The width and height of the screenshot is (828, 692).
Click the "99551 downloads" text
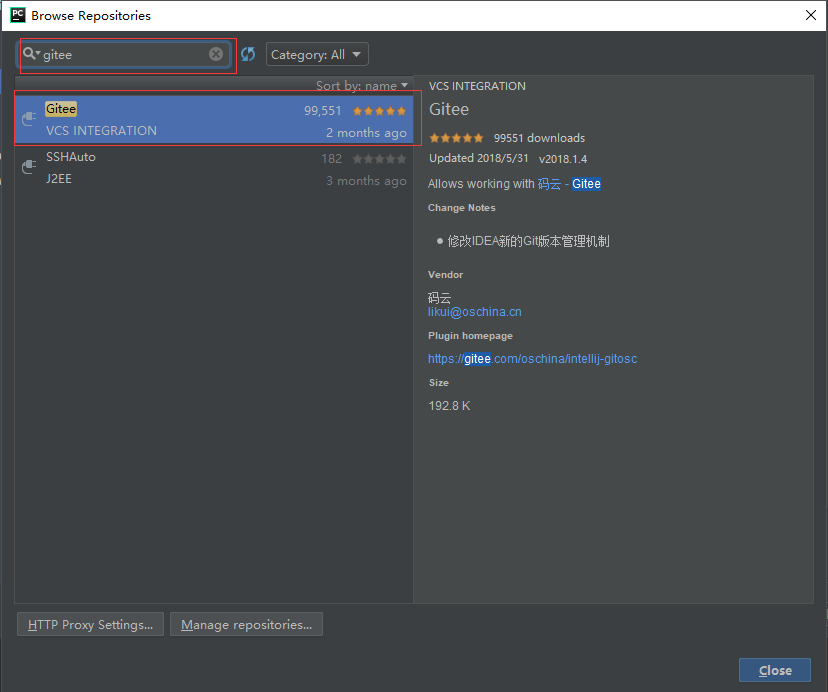(x=539, y=138)
